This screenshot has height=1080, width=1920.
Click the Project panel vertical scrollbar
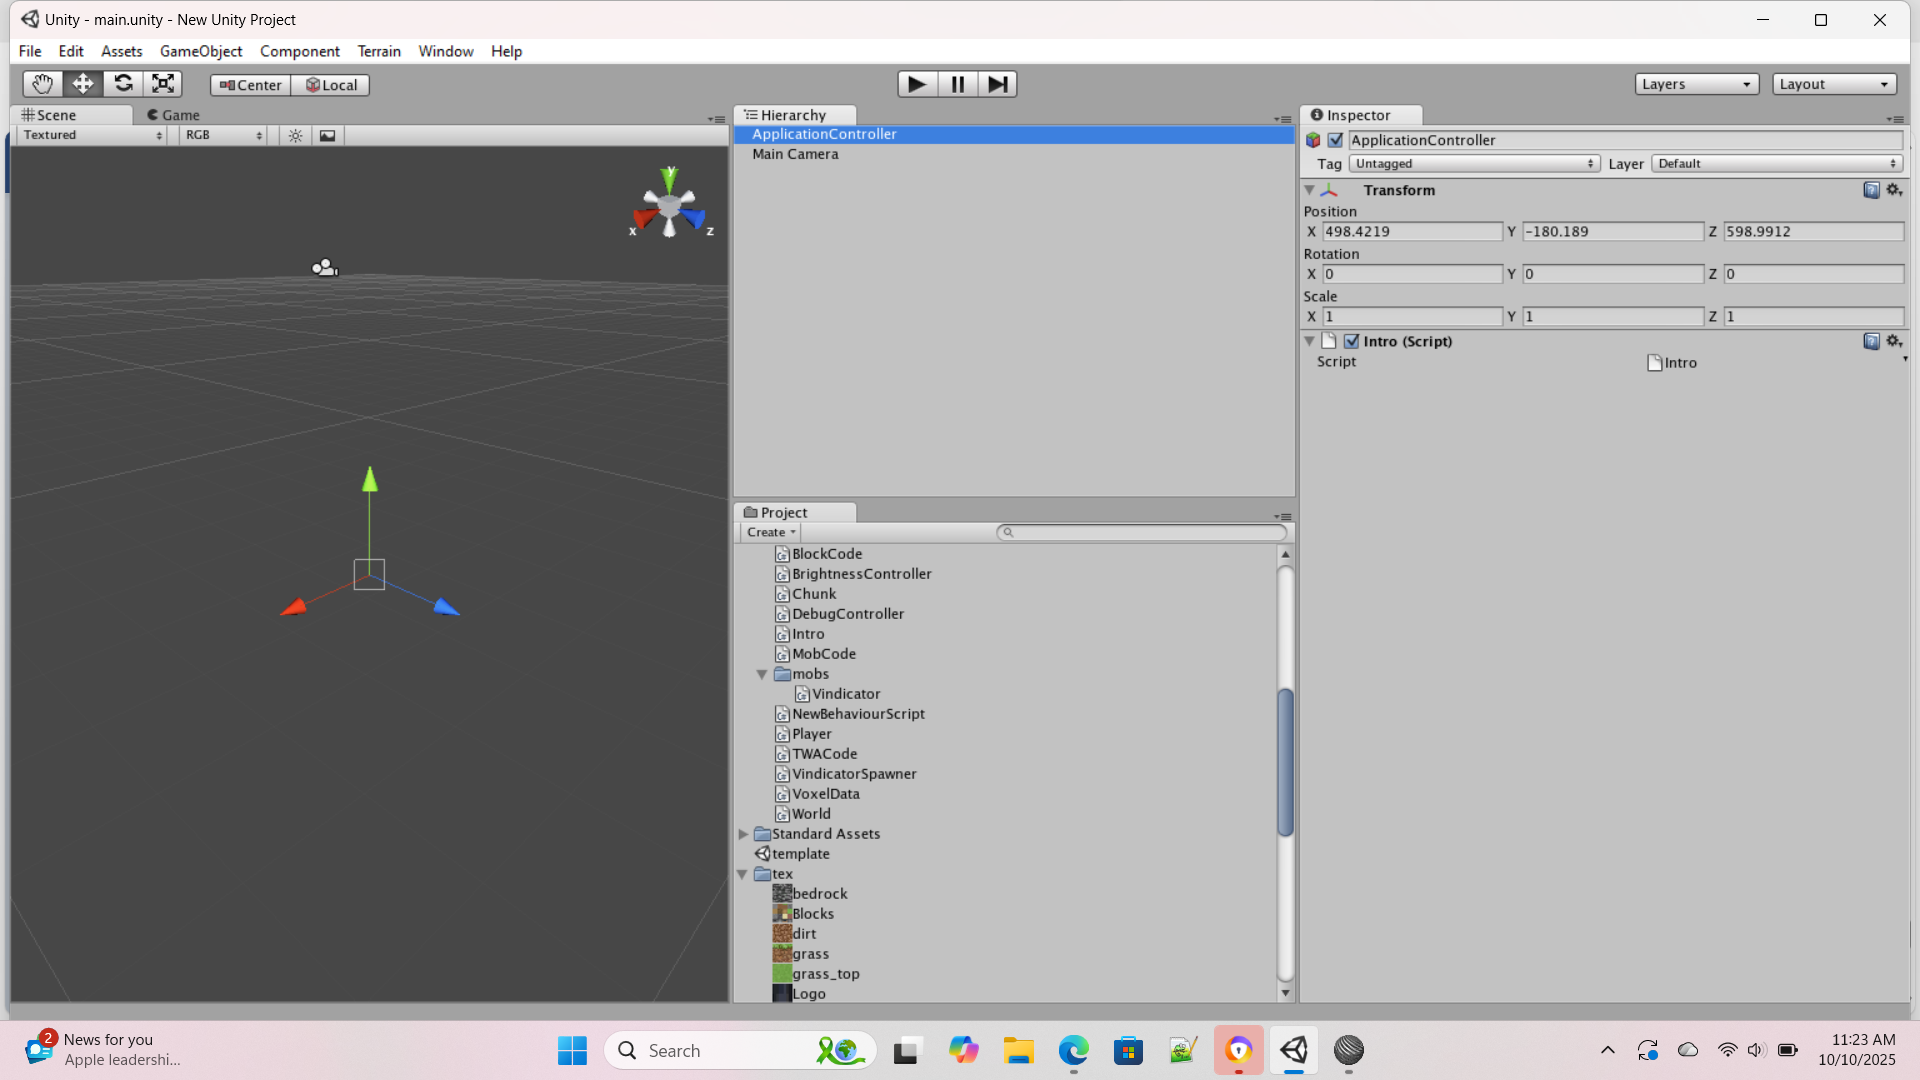[1286, 762]
